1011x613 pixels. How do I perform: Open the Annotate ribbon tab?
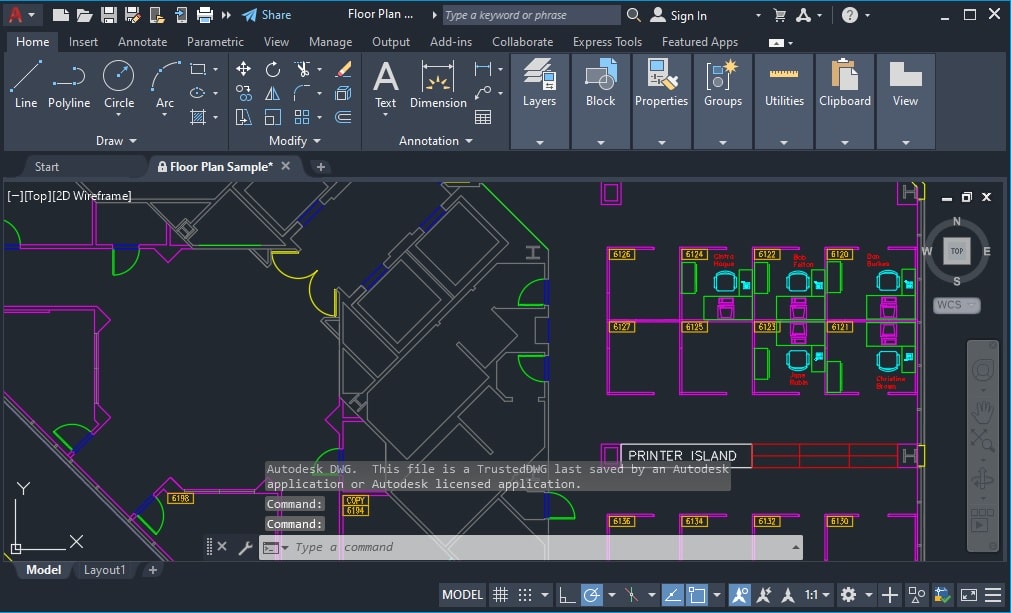tap(142, 41)
